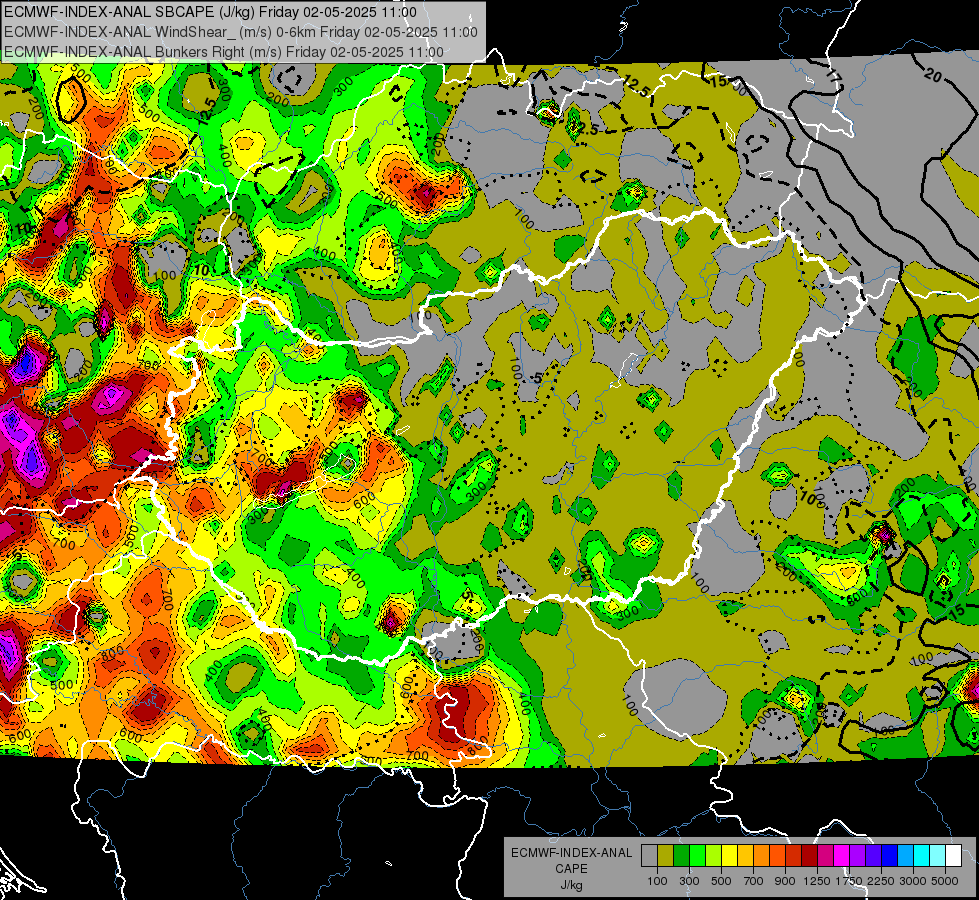Click the bright cyan legend swatch
The width and height of the screenshot is (979, 900).
922,856
